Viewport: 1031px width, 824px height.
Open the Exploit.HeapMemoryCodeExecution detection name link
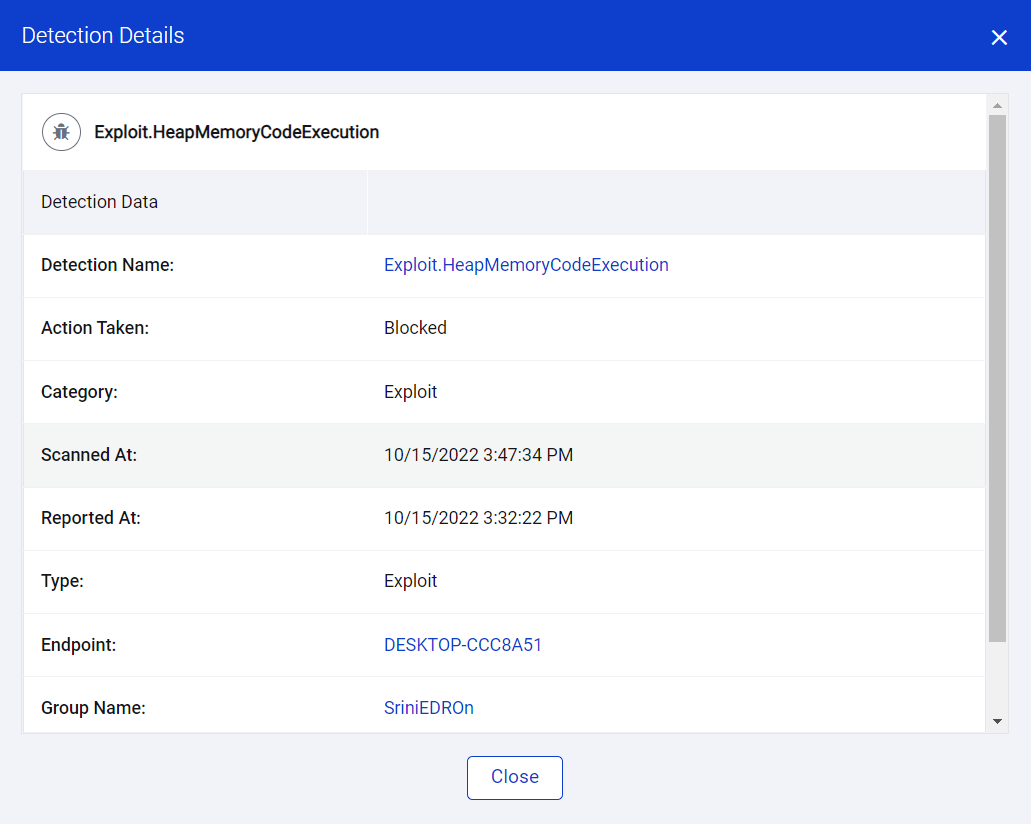coord(526,264)
